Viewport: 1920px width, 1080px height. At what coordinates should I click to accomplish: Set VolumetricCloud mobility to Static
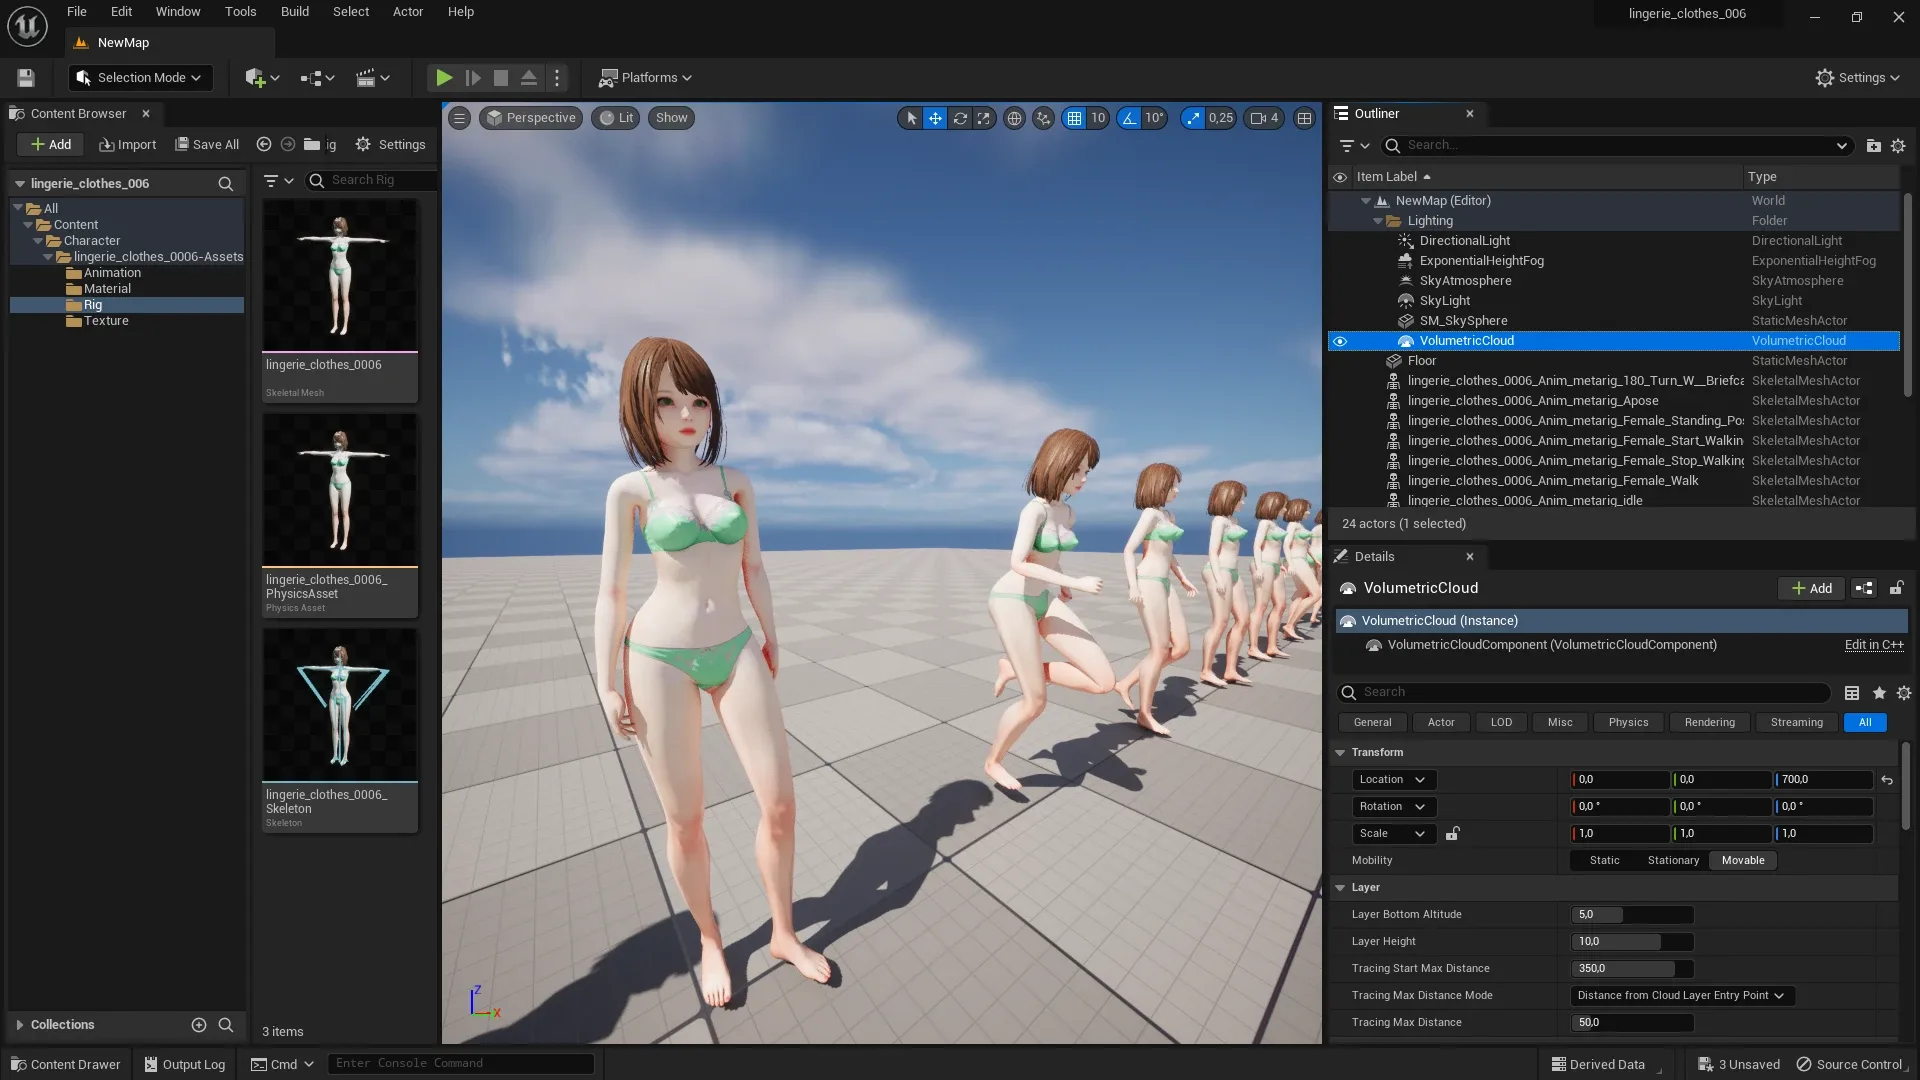(x=1604, y=860)
